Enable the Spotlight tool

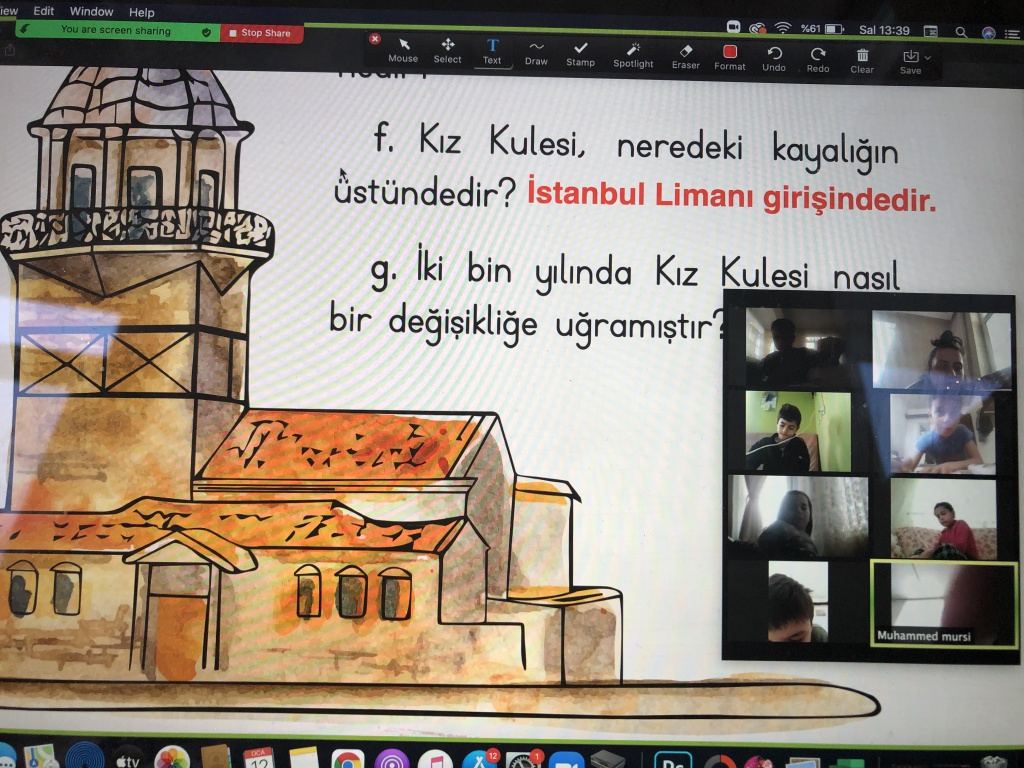point(633,54)
